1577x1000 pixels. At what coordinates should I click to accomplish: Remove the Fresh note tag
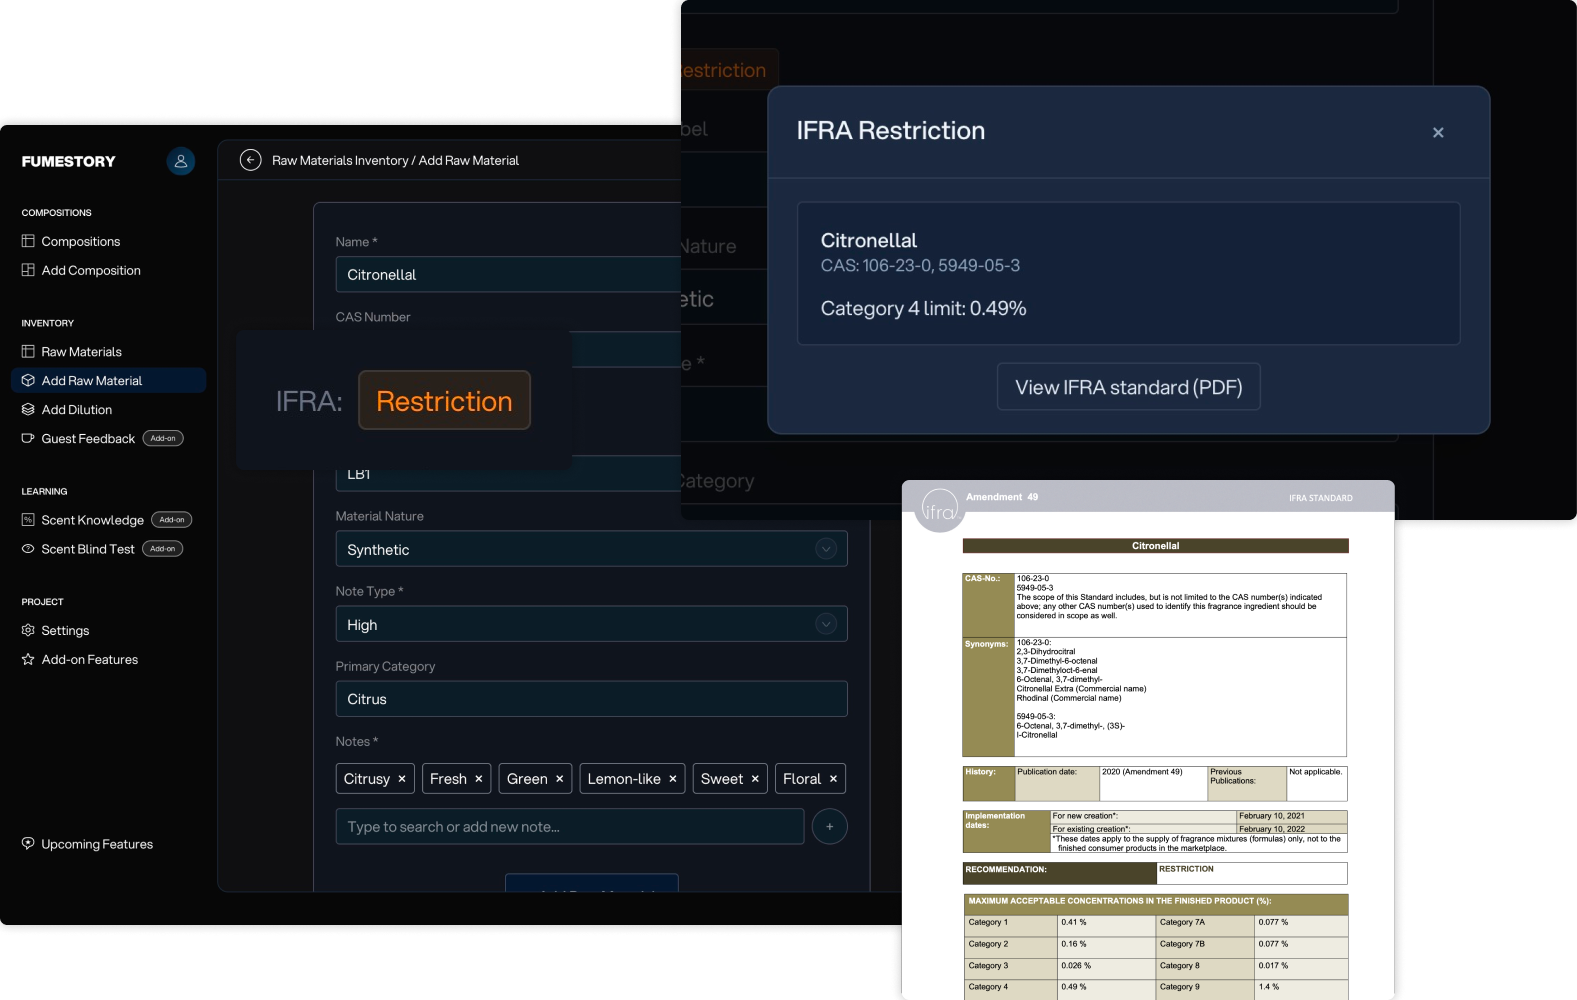[x=479, y=779]
